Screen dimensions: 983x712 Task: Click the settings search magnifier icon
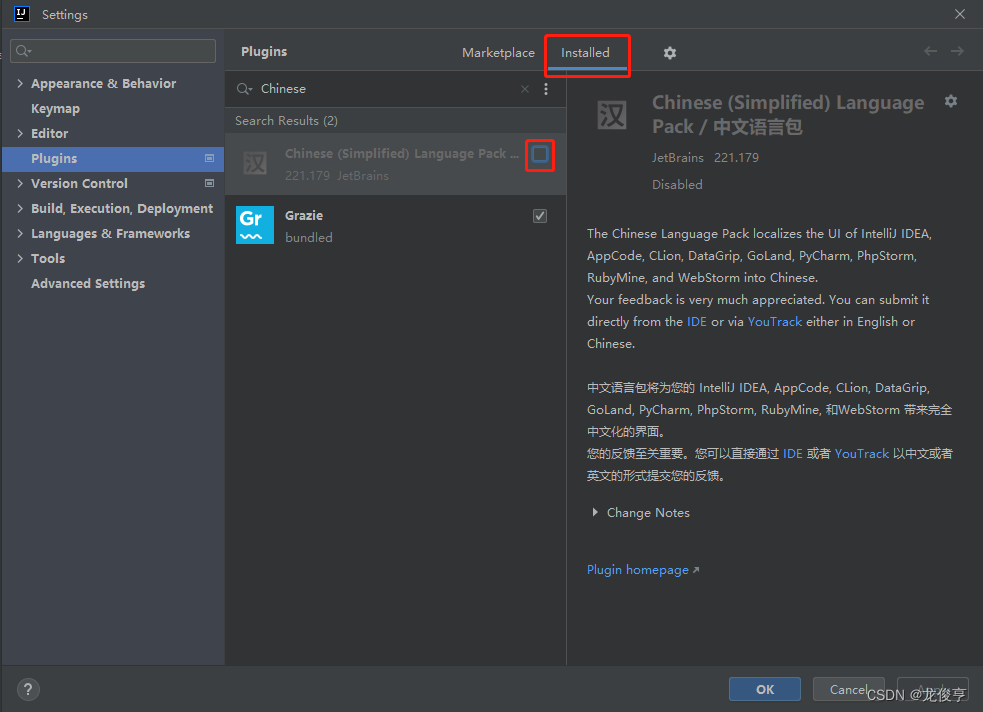[x=23, y=51]
